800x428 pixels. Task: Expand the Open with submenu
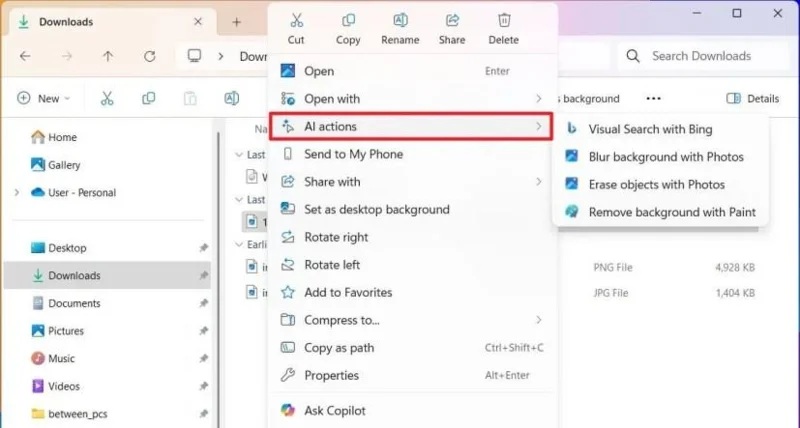pos(412,98)
